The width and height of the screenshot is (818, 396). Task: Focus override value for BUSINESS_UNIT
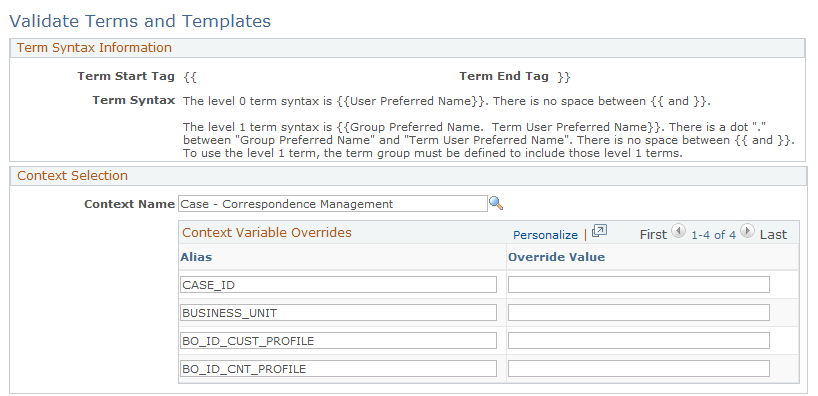pyautogui.click(x=639, y=313)
